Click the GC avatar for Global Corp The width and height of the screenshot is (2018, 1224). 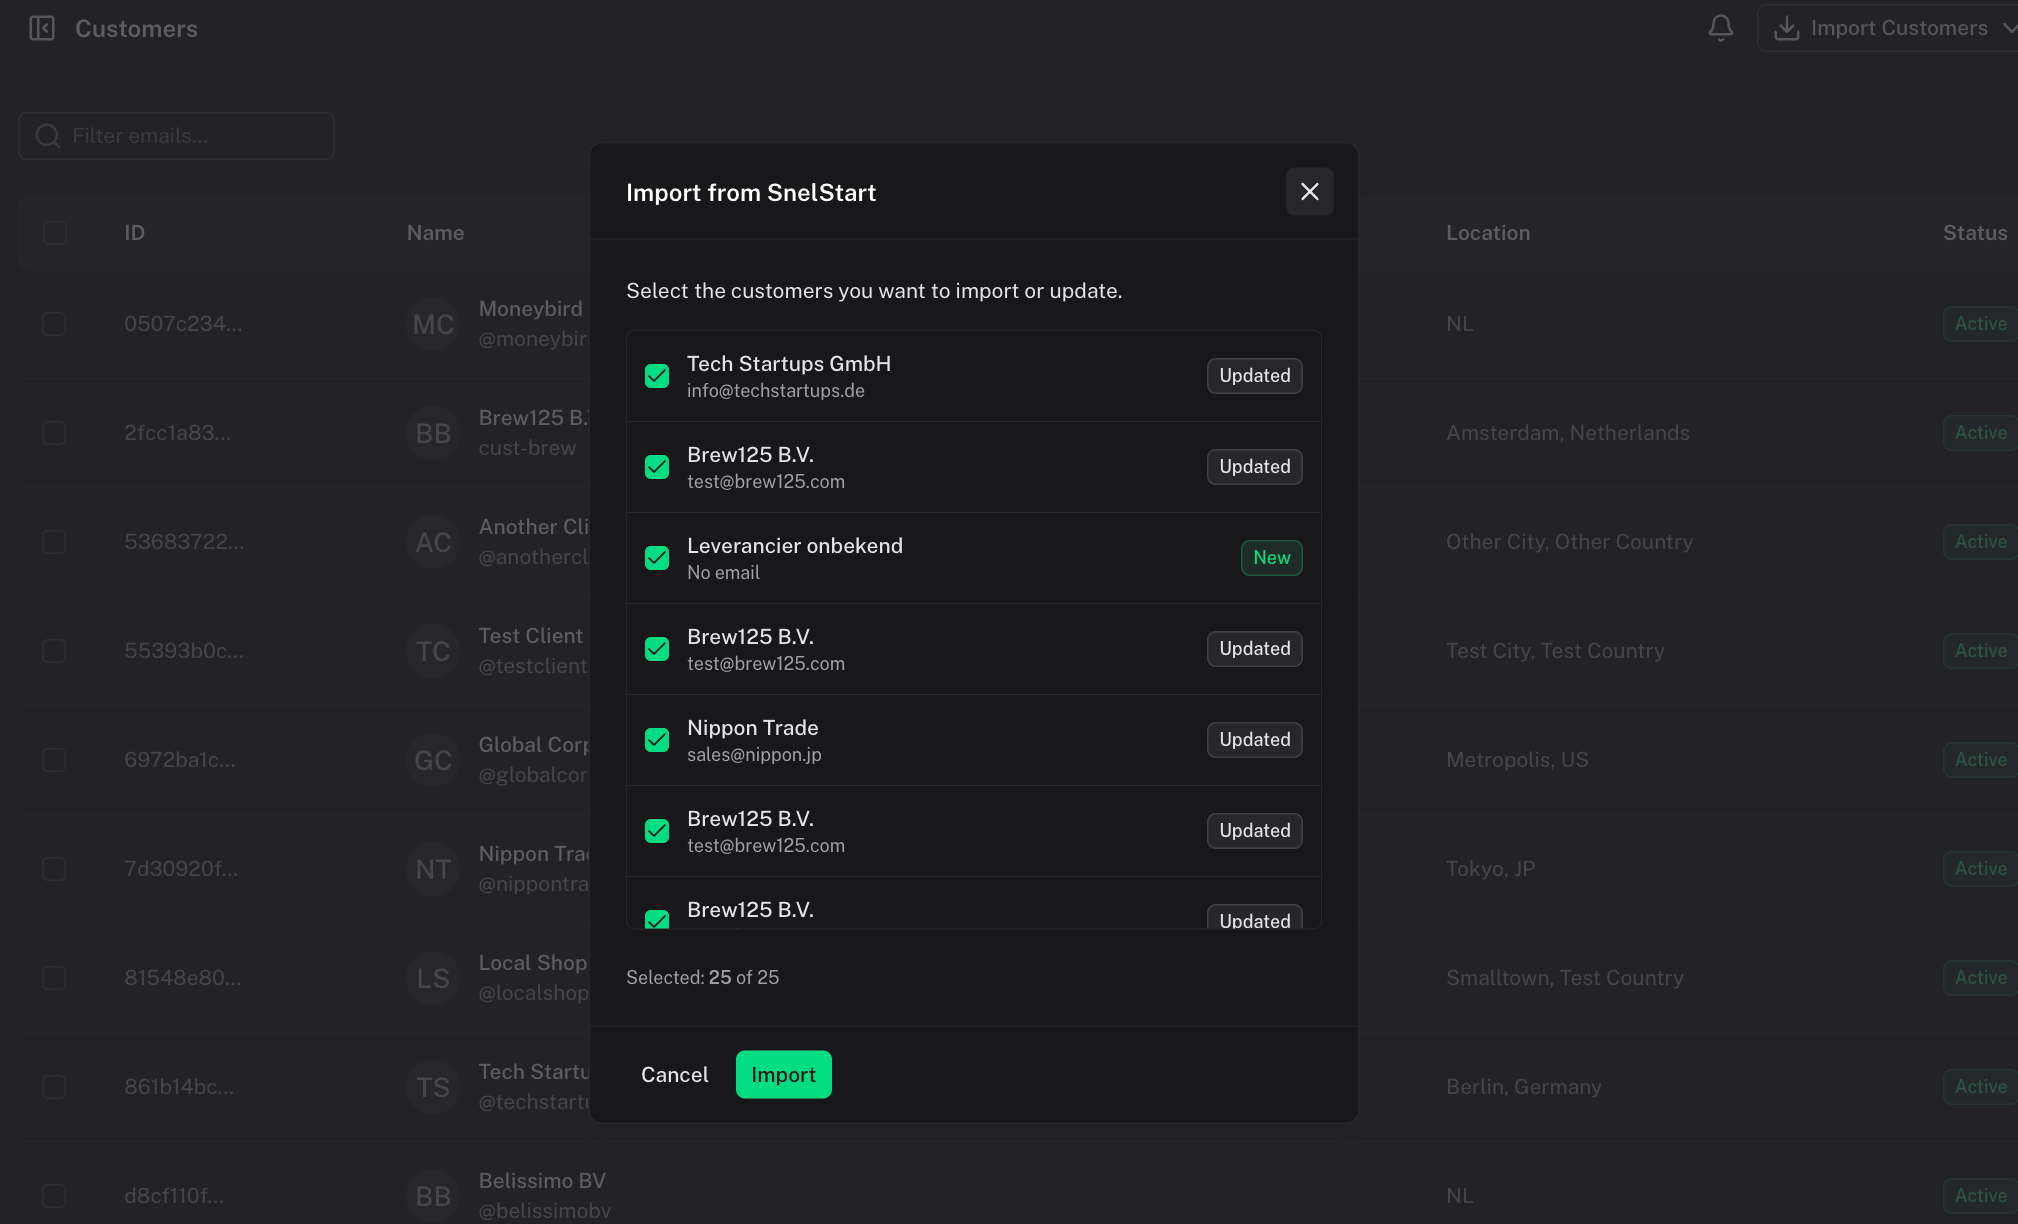coord(433,760)
